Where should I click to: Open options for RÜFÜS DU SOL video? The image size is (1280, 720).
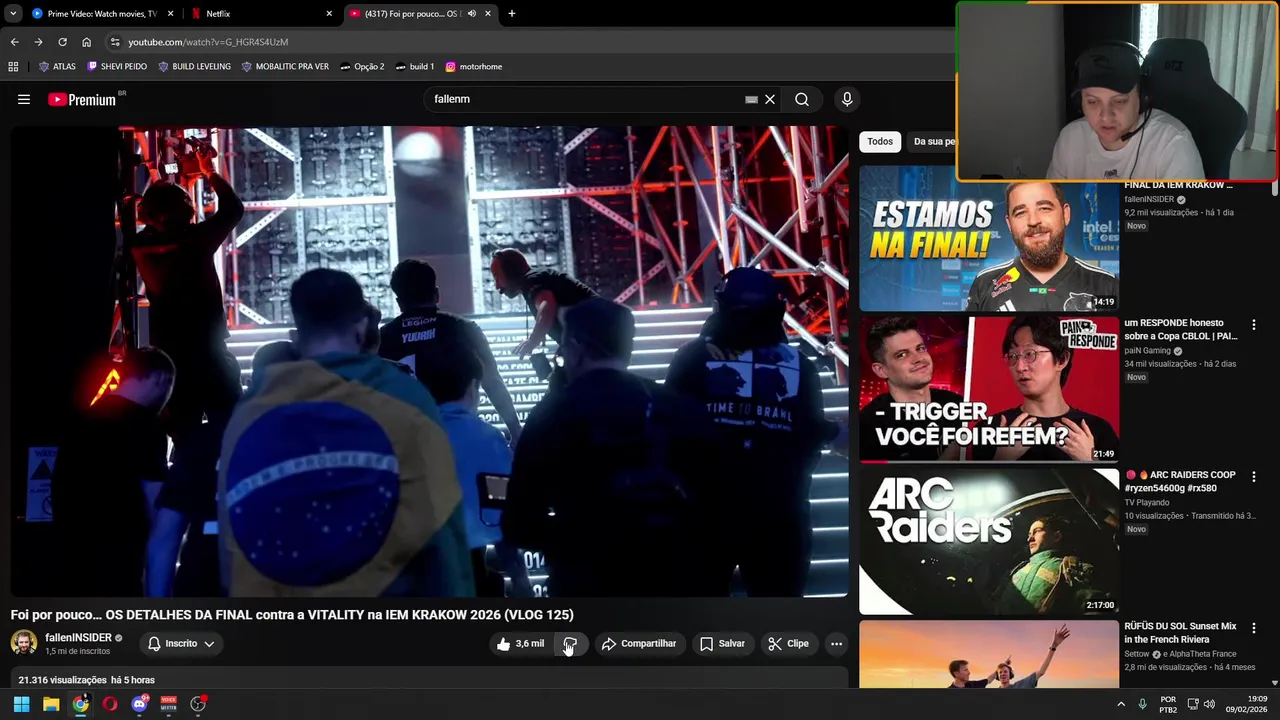[x=1253, y=628]
